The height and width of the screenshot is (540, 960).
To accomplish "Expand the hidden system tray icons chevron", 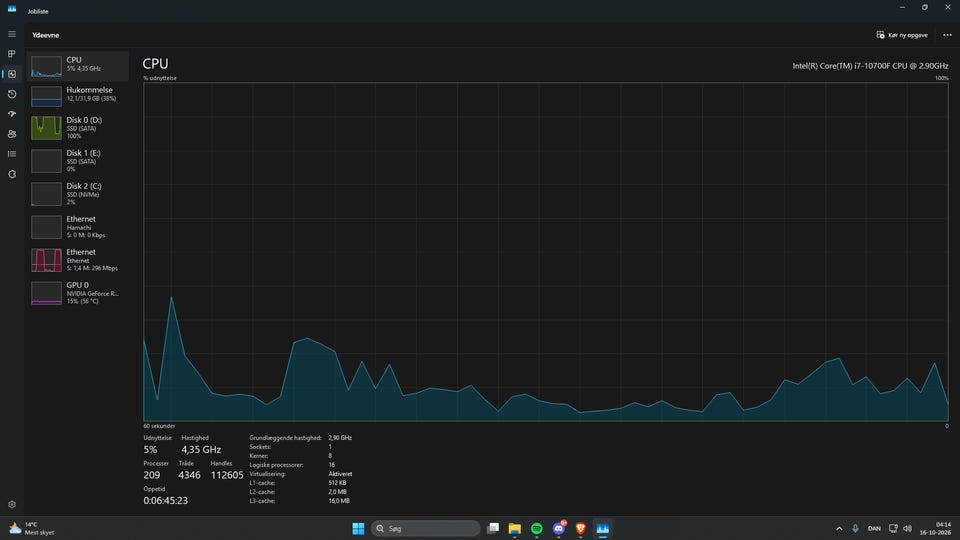I will click(x=839, y=528).
